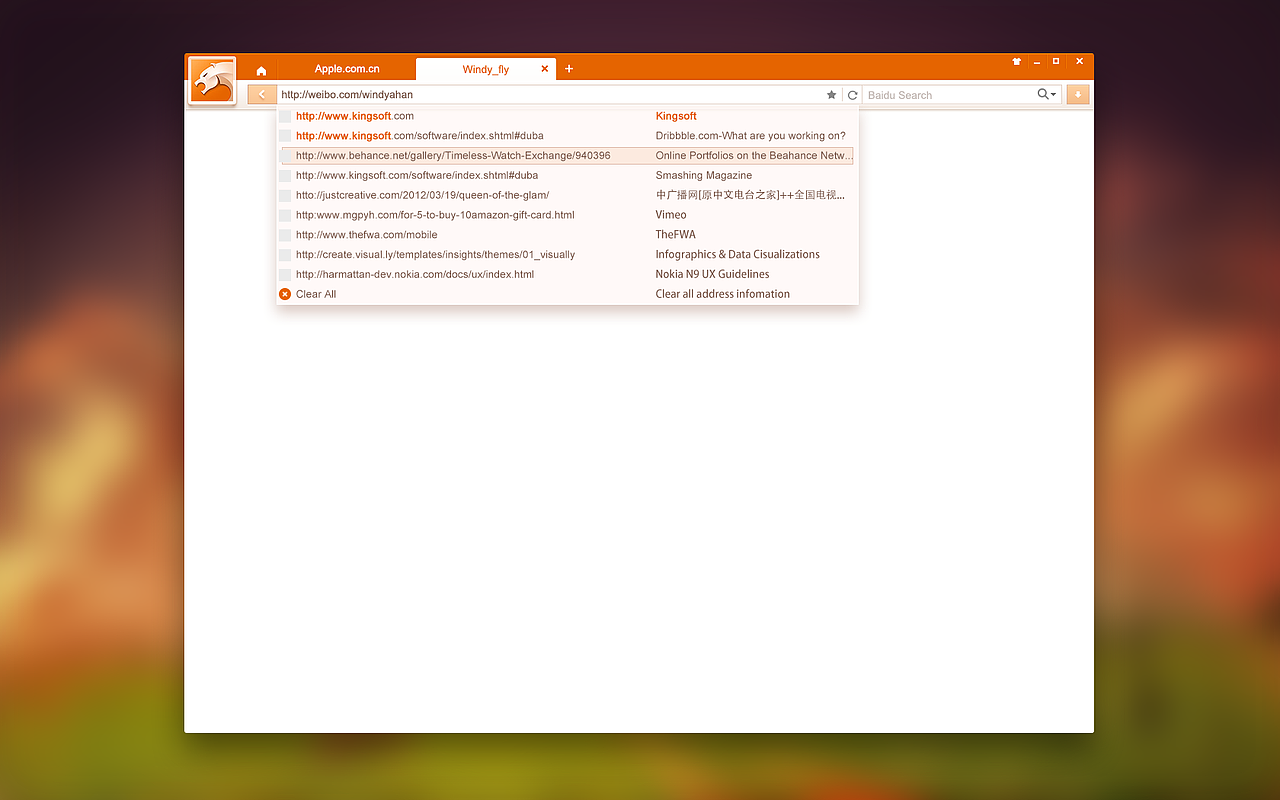Click the leopard browser logo
Image resolution: width=1280 pixels, height=800 pixels.
212,80
